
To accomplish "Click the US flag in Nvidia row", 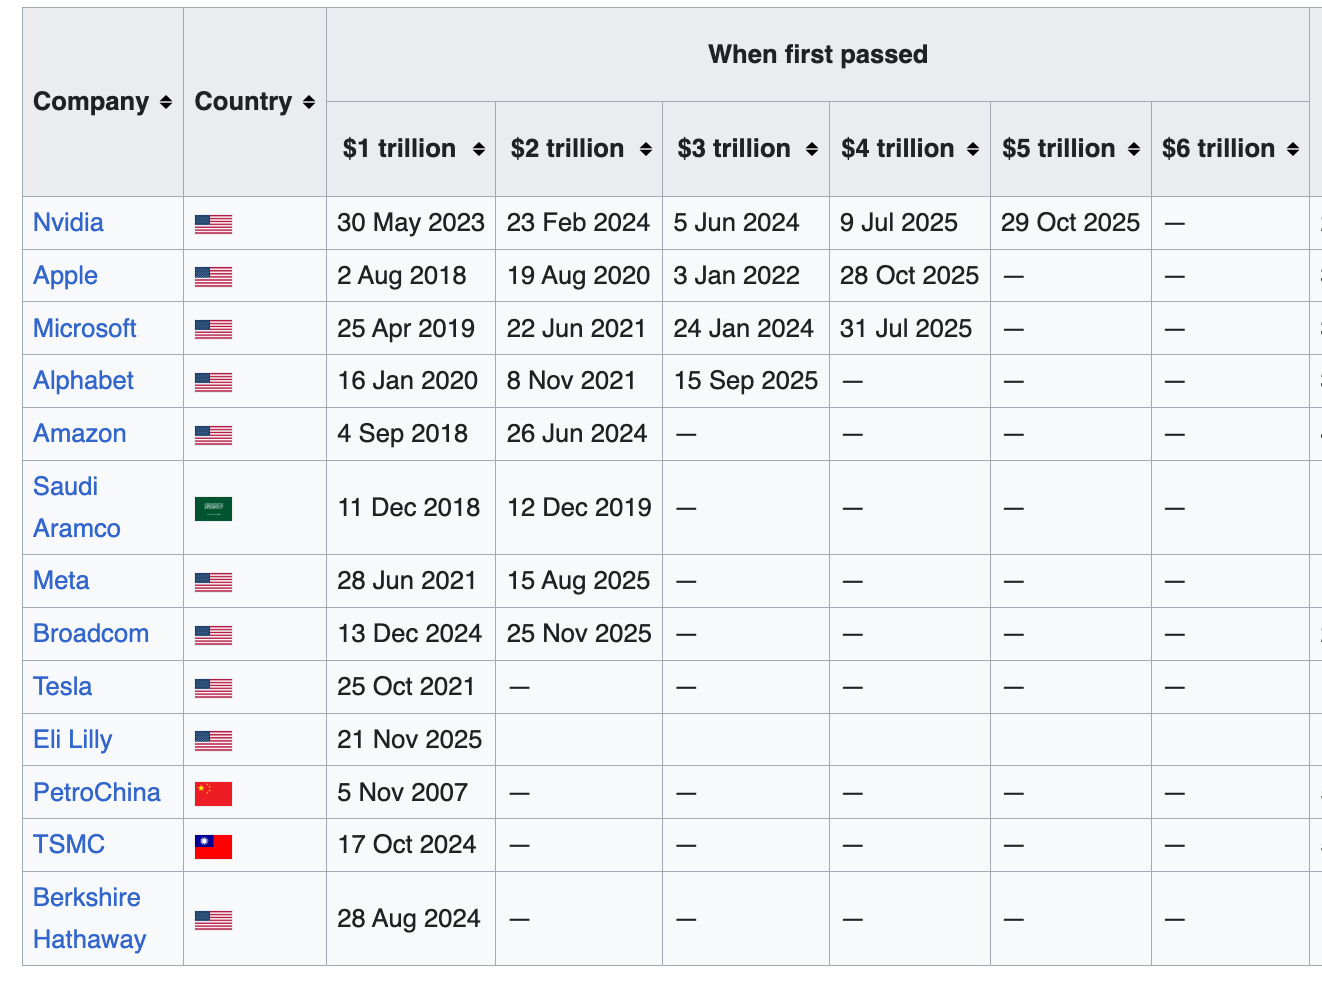I will (x=213, y=224).
